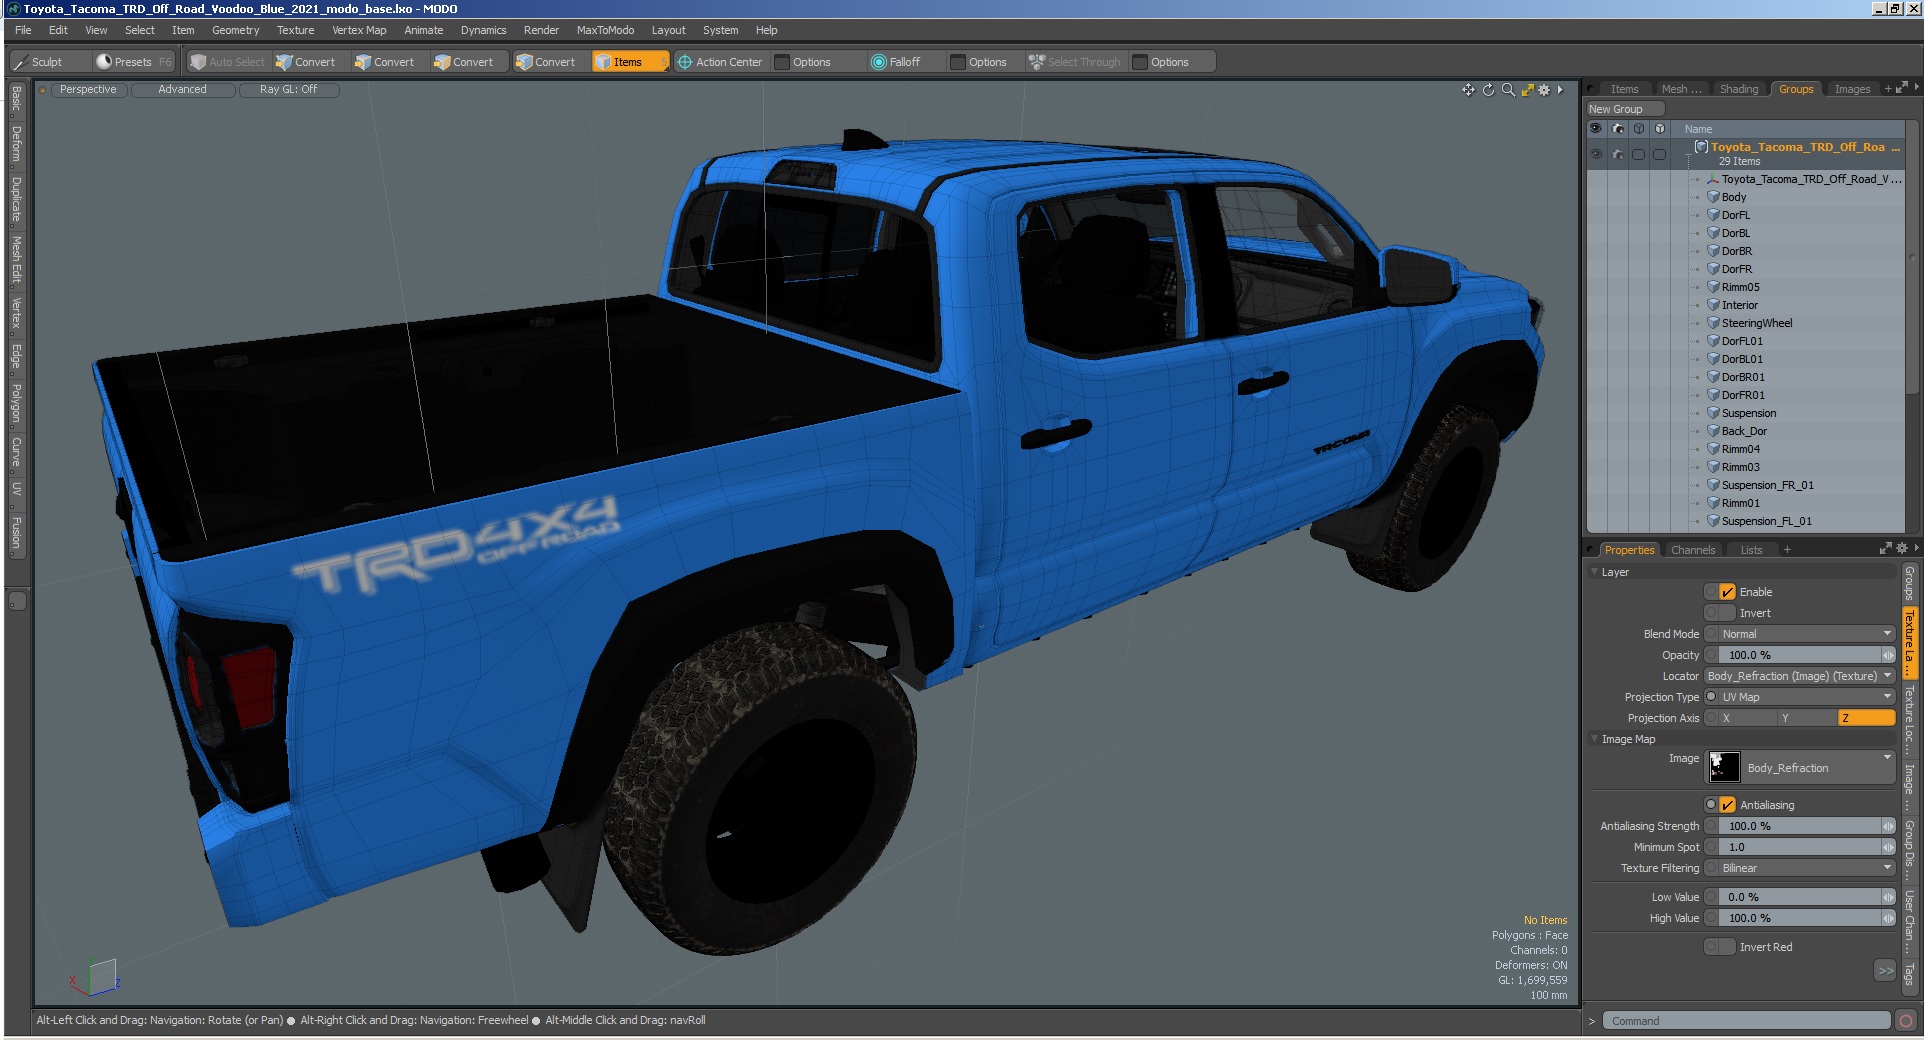Open the Render menu
Screen dimensions: 1924x1040
pyautogui.click(x=541, y=30)
